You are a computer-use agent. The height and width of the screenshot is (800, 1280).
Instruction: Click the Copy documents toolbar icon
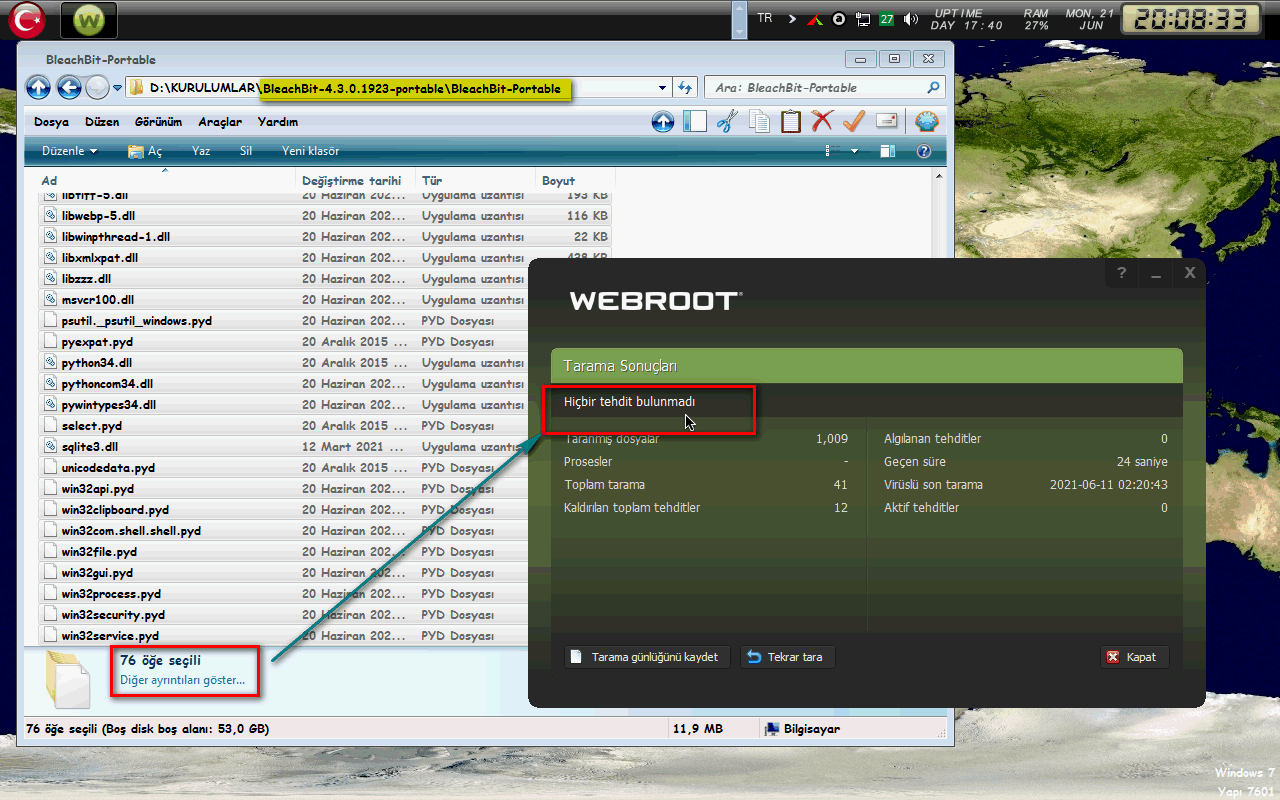point(759,122)
